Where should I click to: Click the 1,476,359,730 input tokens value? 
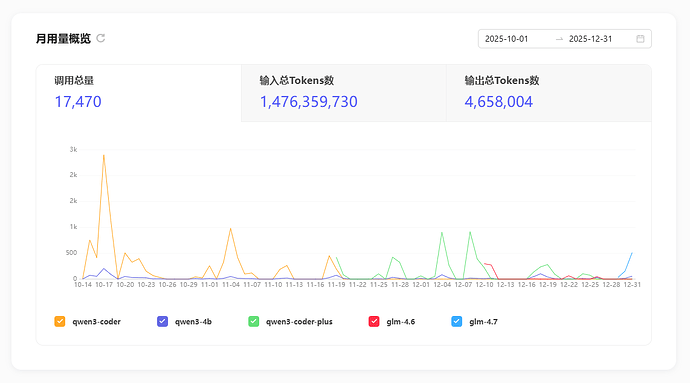[x=308, y=102]
